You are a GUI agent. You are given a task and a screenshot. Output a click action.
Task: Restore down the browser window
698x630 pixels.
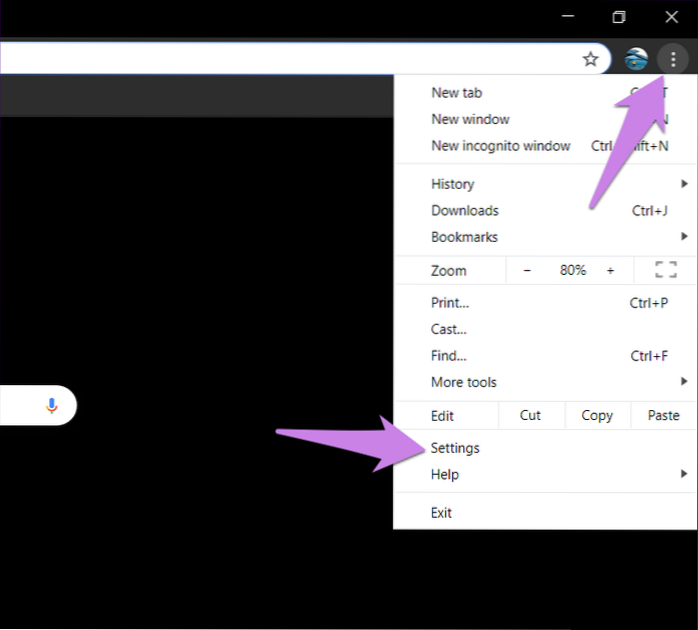point(619,17)
